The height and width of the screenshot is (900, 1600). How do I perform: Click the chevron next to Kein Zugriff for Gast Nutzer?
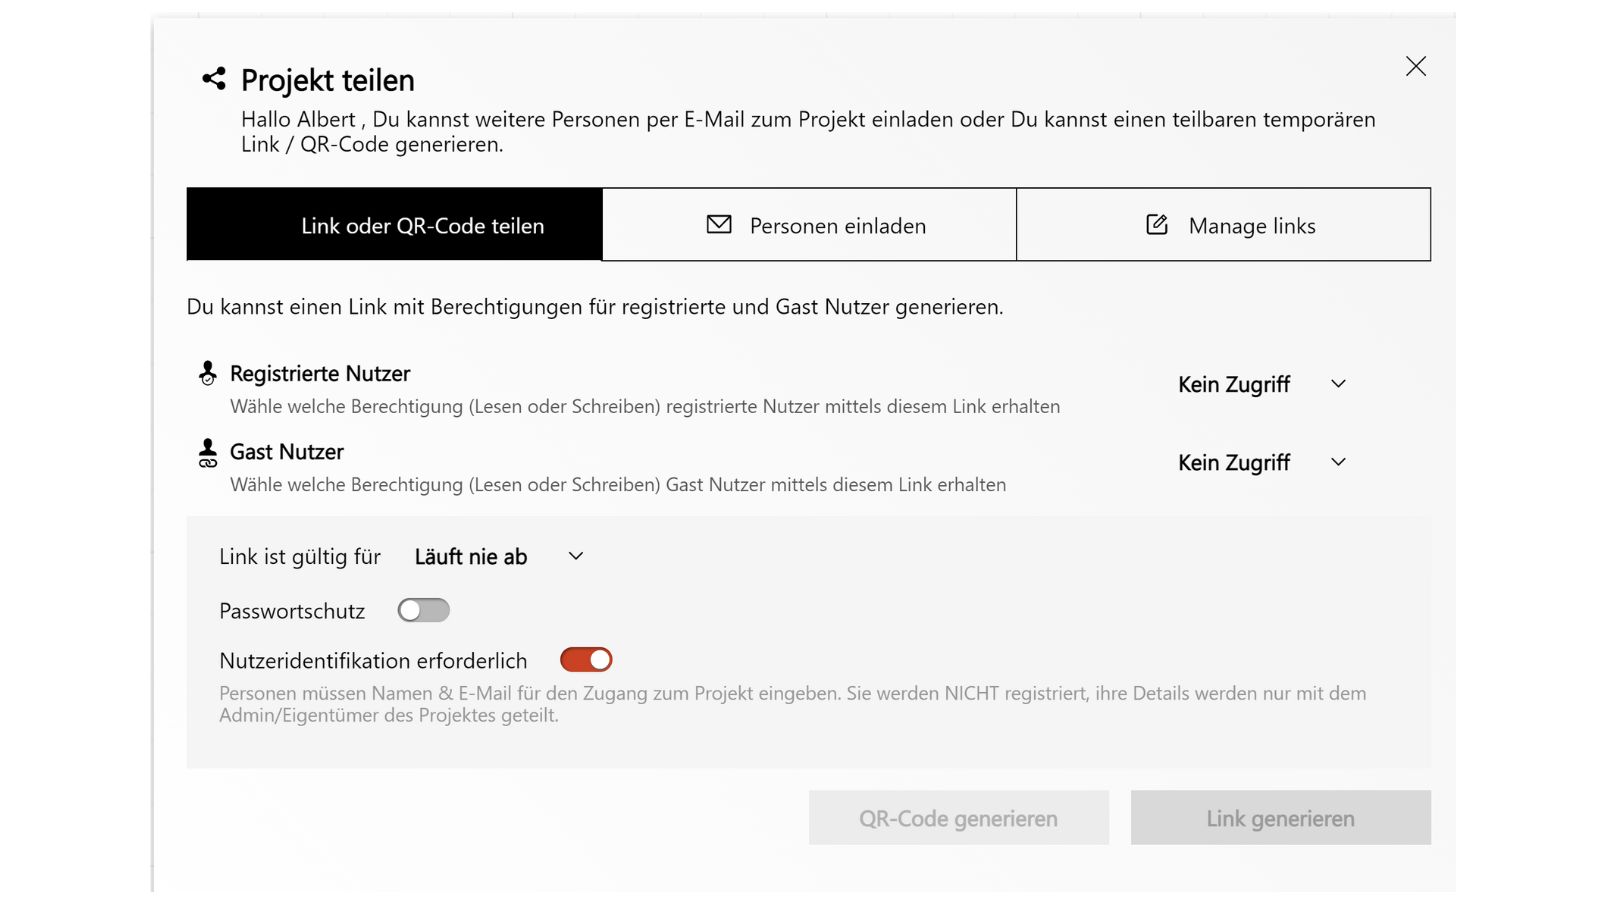tap(1338, 462)
